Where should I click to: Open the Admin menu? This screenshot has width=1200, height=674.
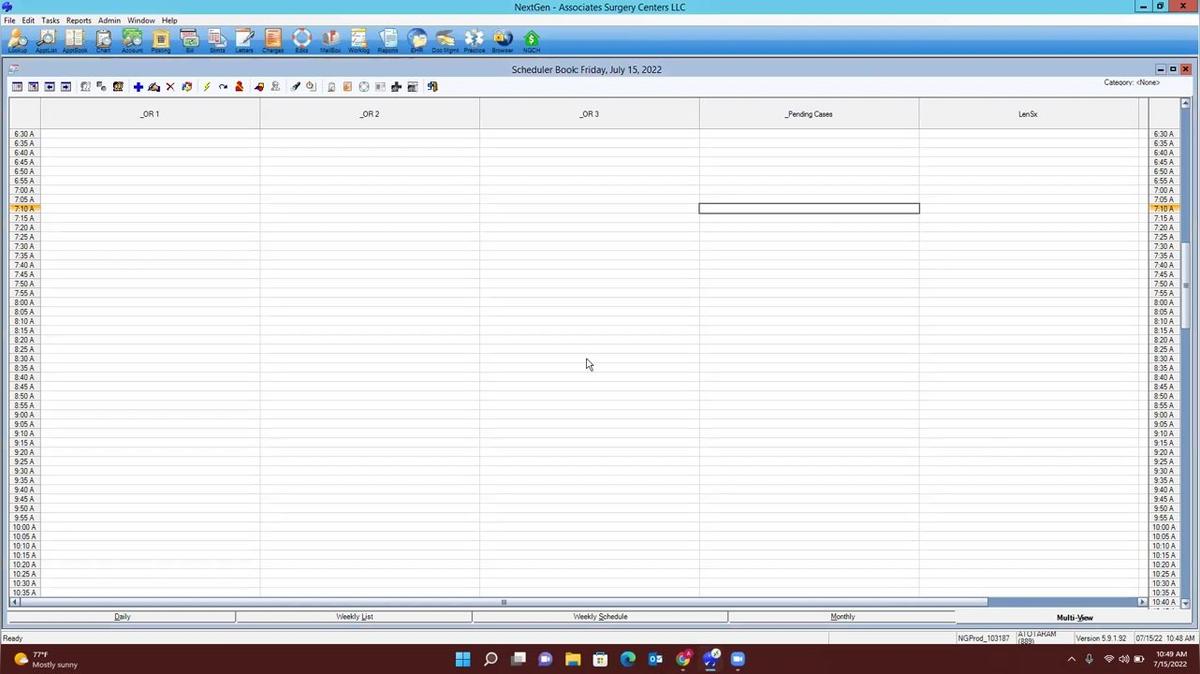[x=109, y=19]
